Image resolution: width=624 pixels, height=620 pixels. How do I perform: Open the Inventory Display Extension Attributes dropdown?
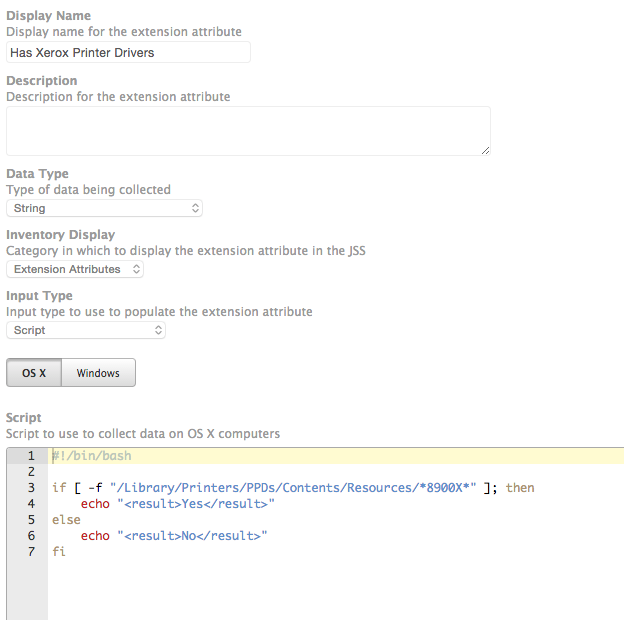click(x=75, y=269)
